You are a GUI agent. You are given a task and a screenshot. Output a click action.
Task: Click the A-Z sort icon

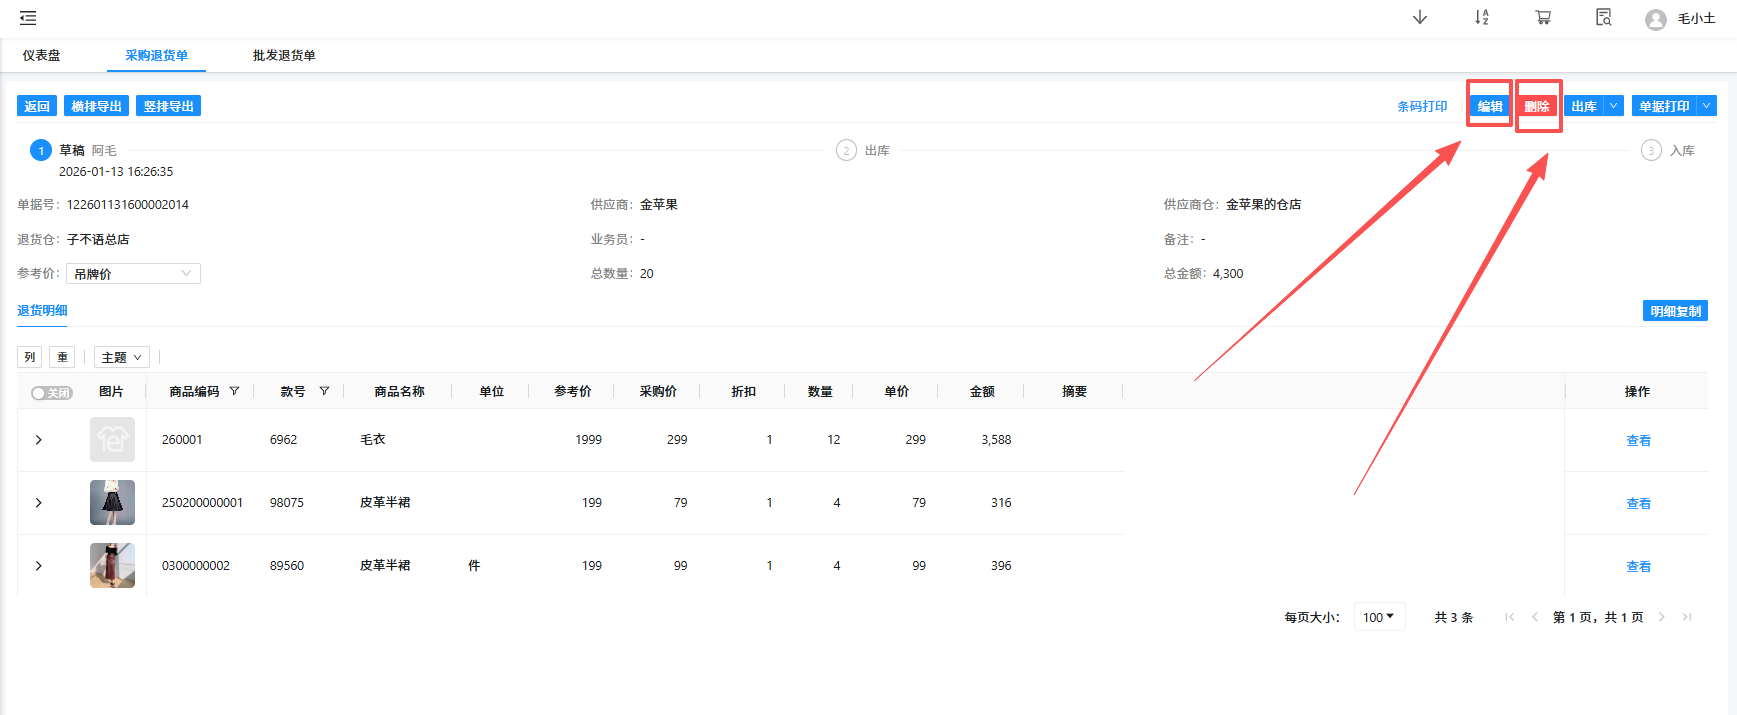(x=1481, y=18)
